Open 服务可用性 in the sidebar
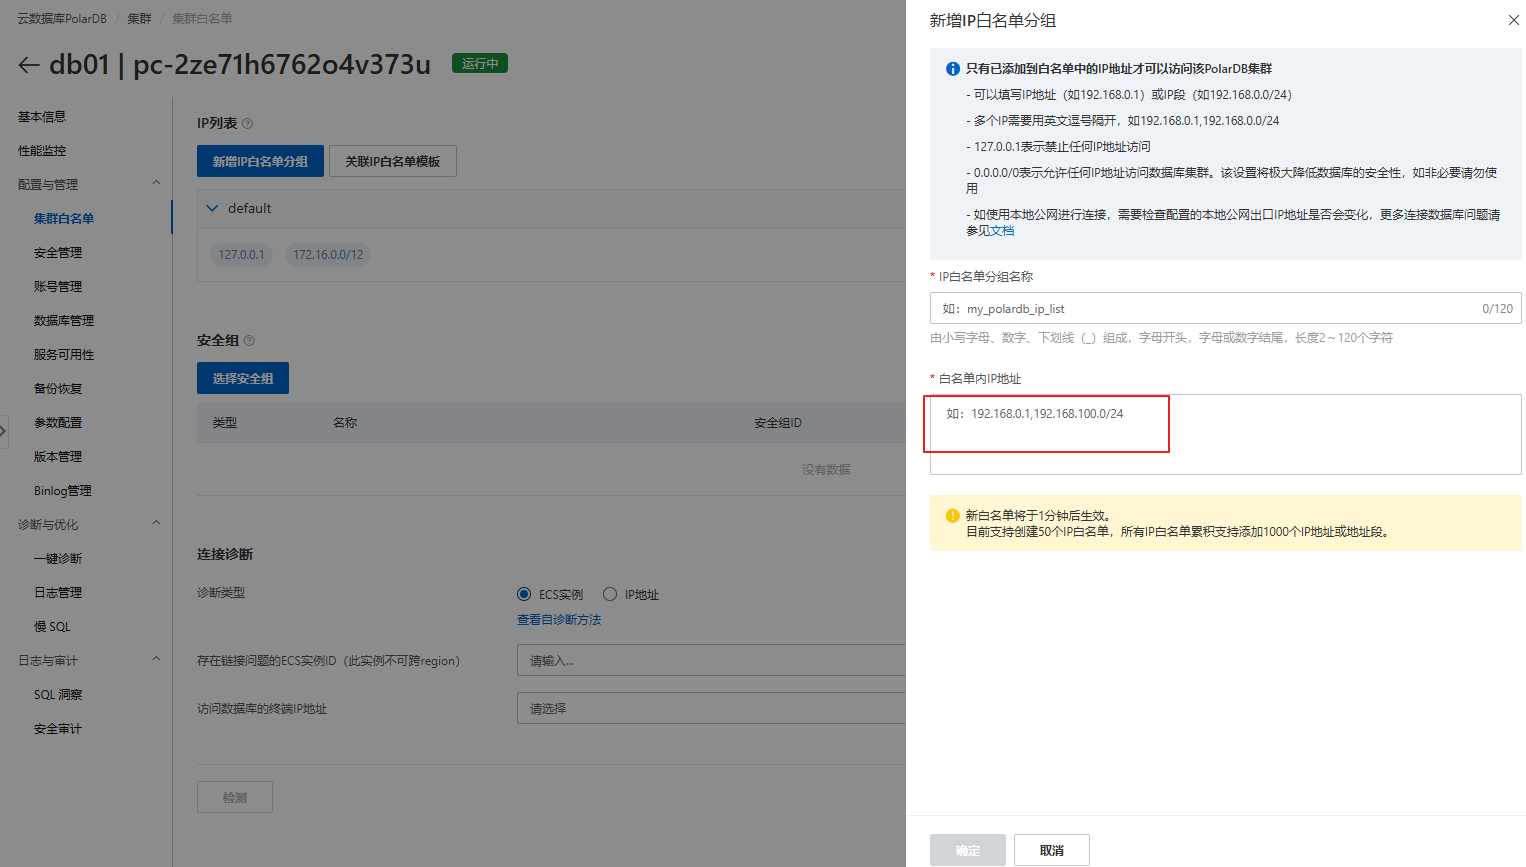The height and width of the screenshot is (867, 1526). pos(64,355)
